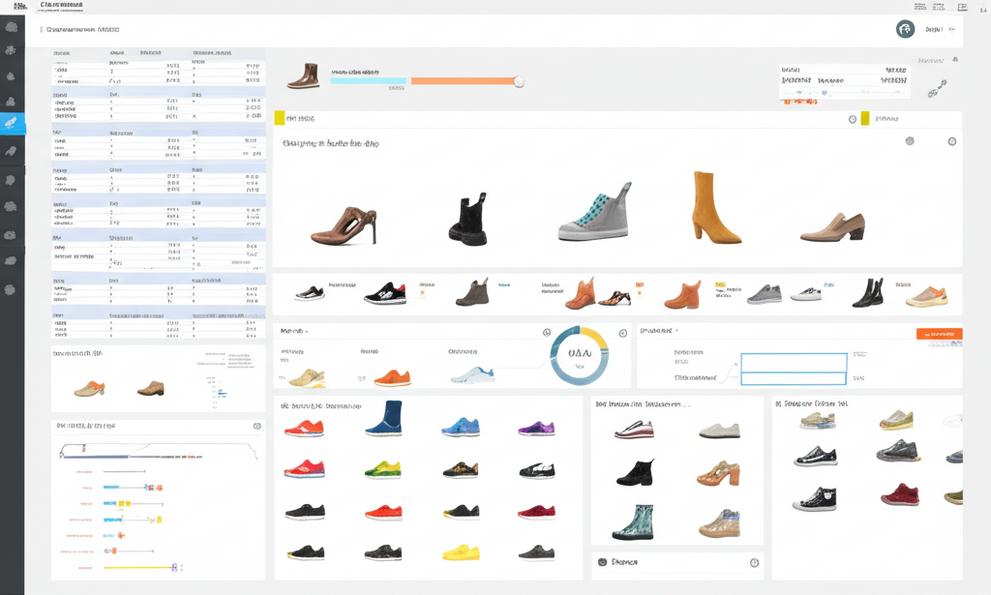Click the circular icon right of the donut chart
The width and height of the screenshot is (991, 595).
click(622, 333)
